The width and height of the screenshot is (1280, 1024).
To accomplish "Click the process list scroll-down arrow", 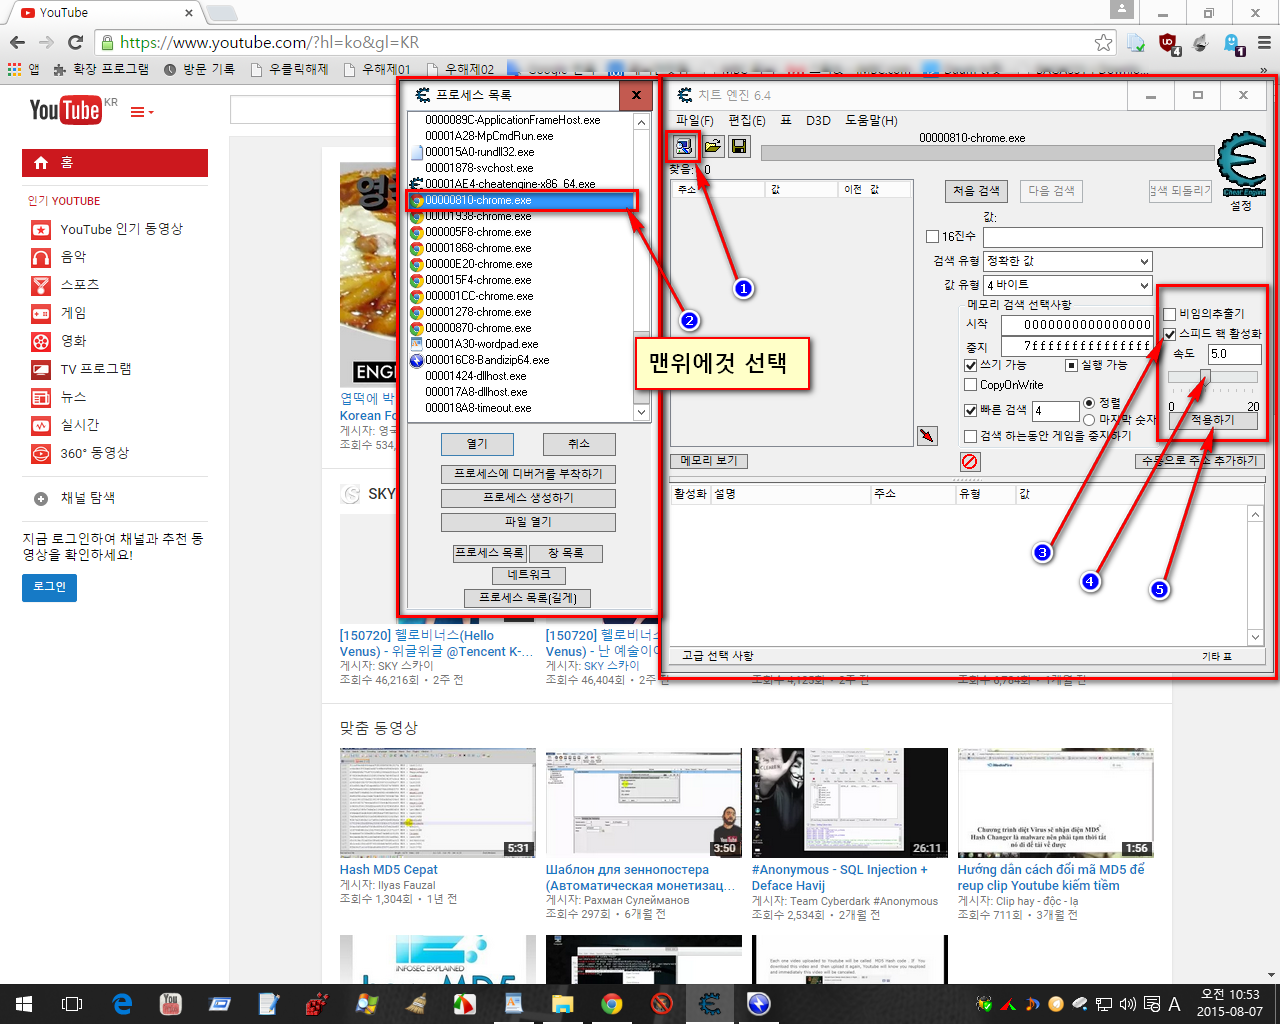I will tap(641, 412).
